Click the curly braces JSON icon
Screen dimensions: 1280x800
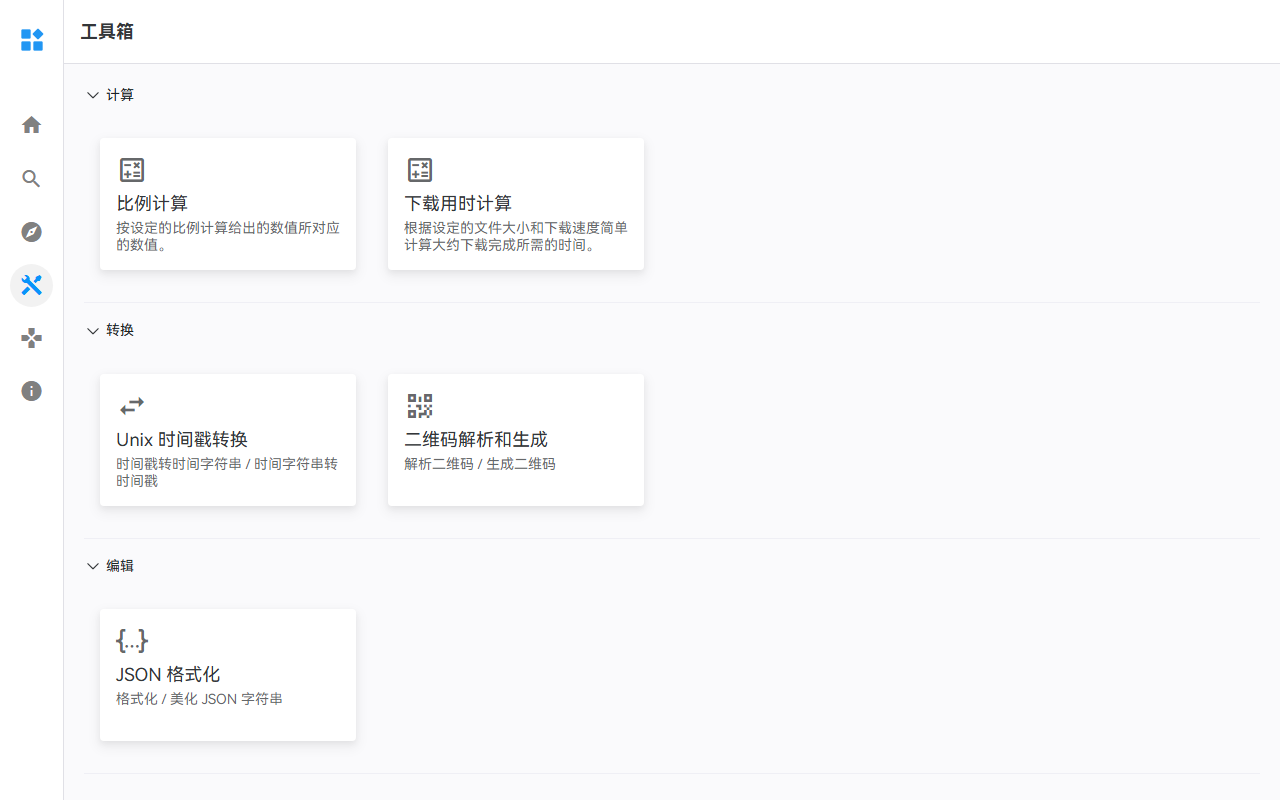click(x=132, y=641)
